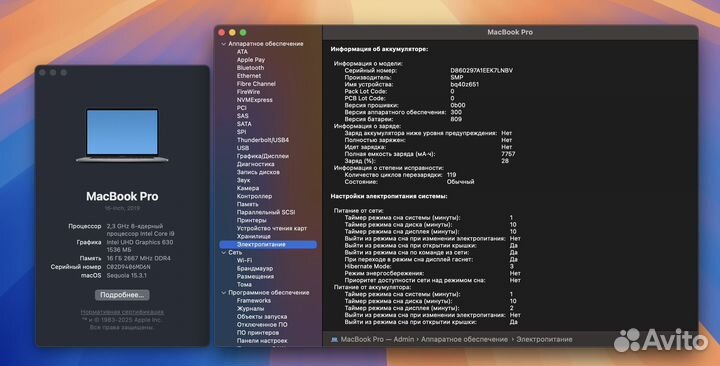Select SPI in the sidebar
Image resolution: width=720 pixels, height=366 pixels.
click(x=242, y=132)
